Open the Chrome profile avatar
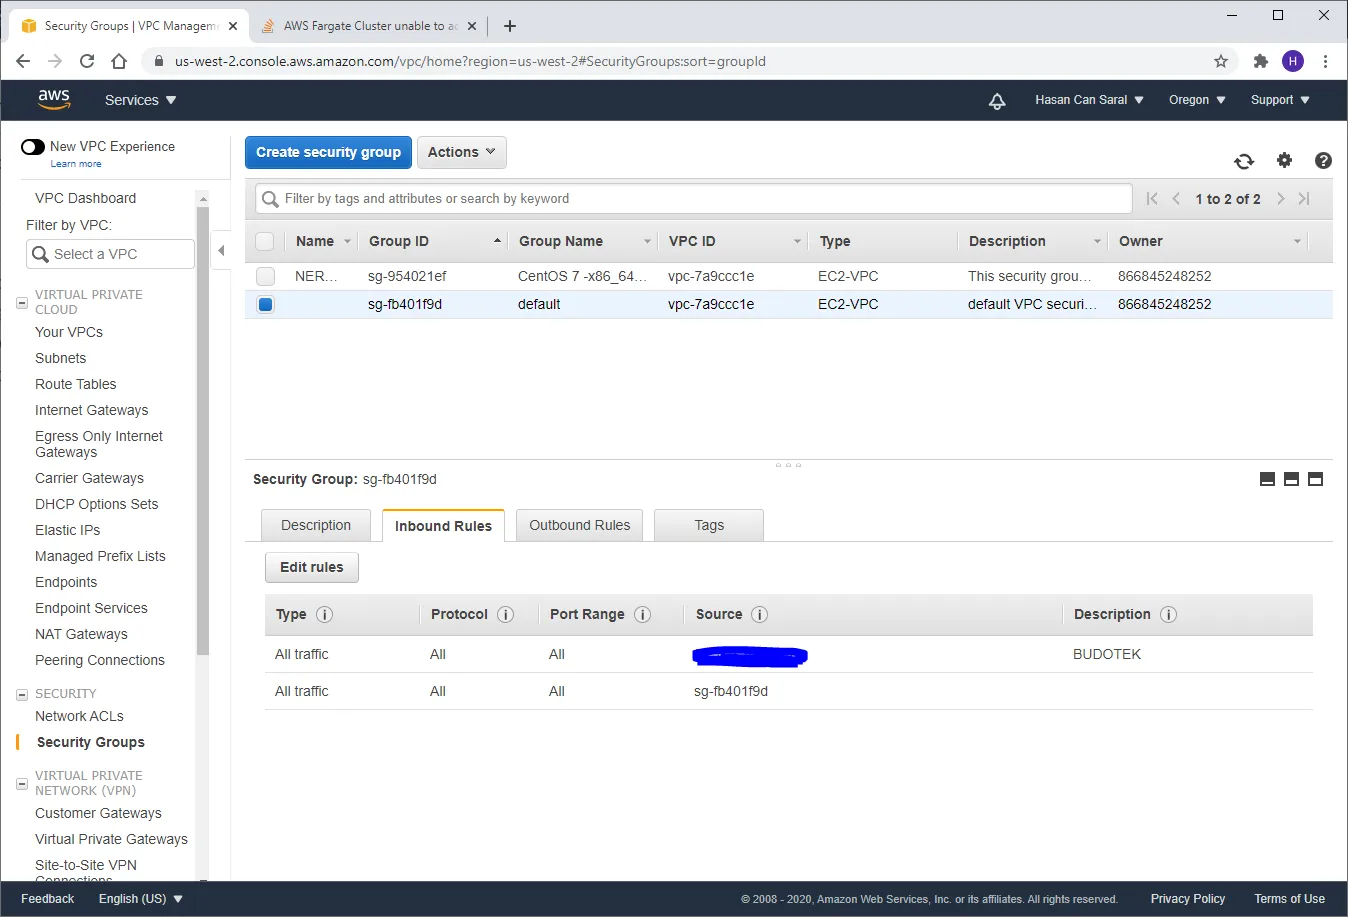 1293,61
